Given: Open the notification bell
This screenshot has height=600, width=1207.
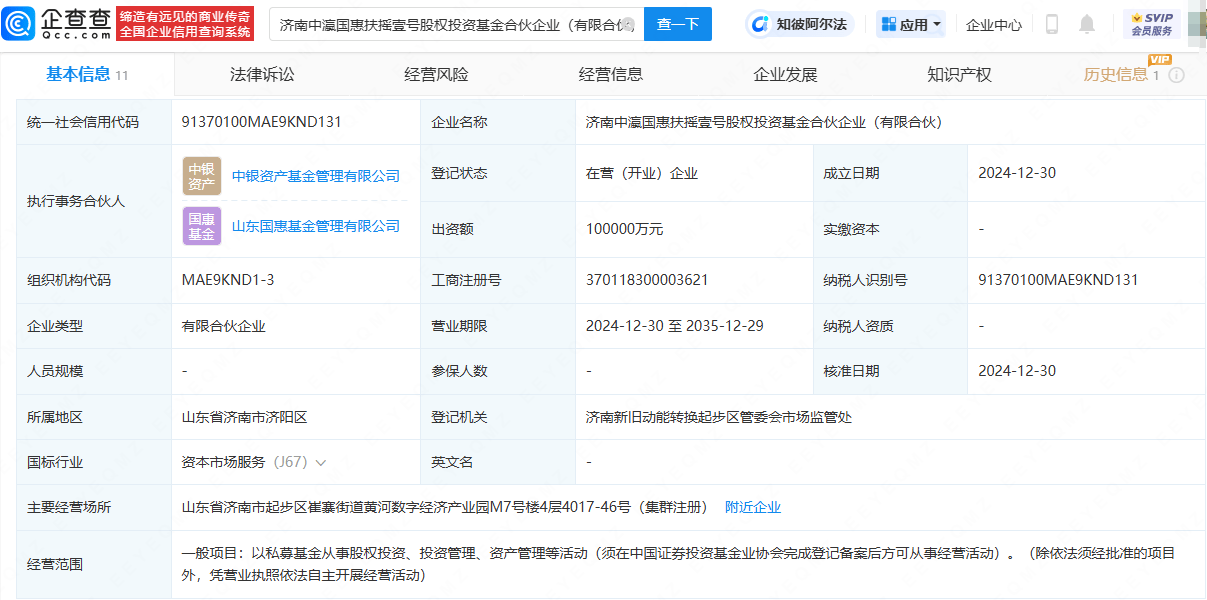Looking at the screenshot, I should pyautogui.click(x=1087, y=24).
